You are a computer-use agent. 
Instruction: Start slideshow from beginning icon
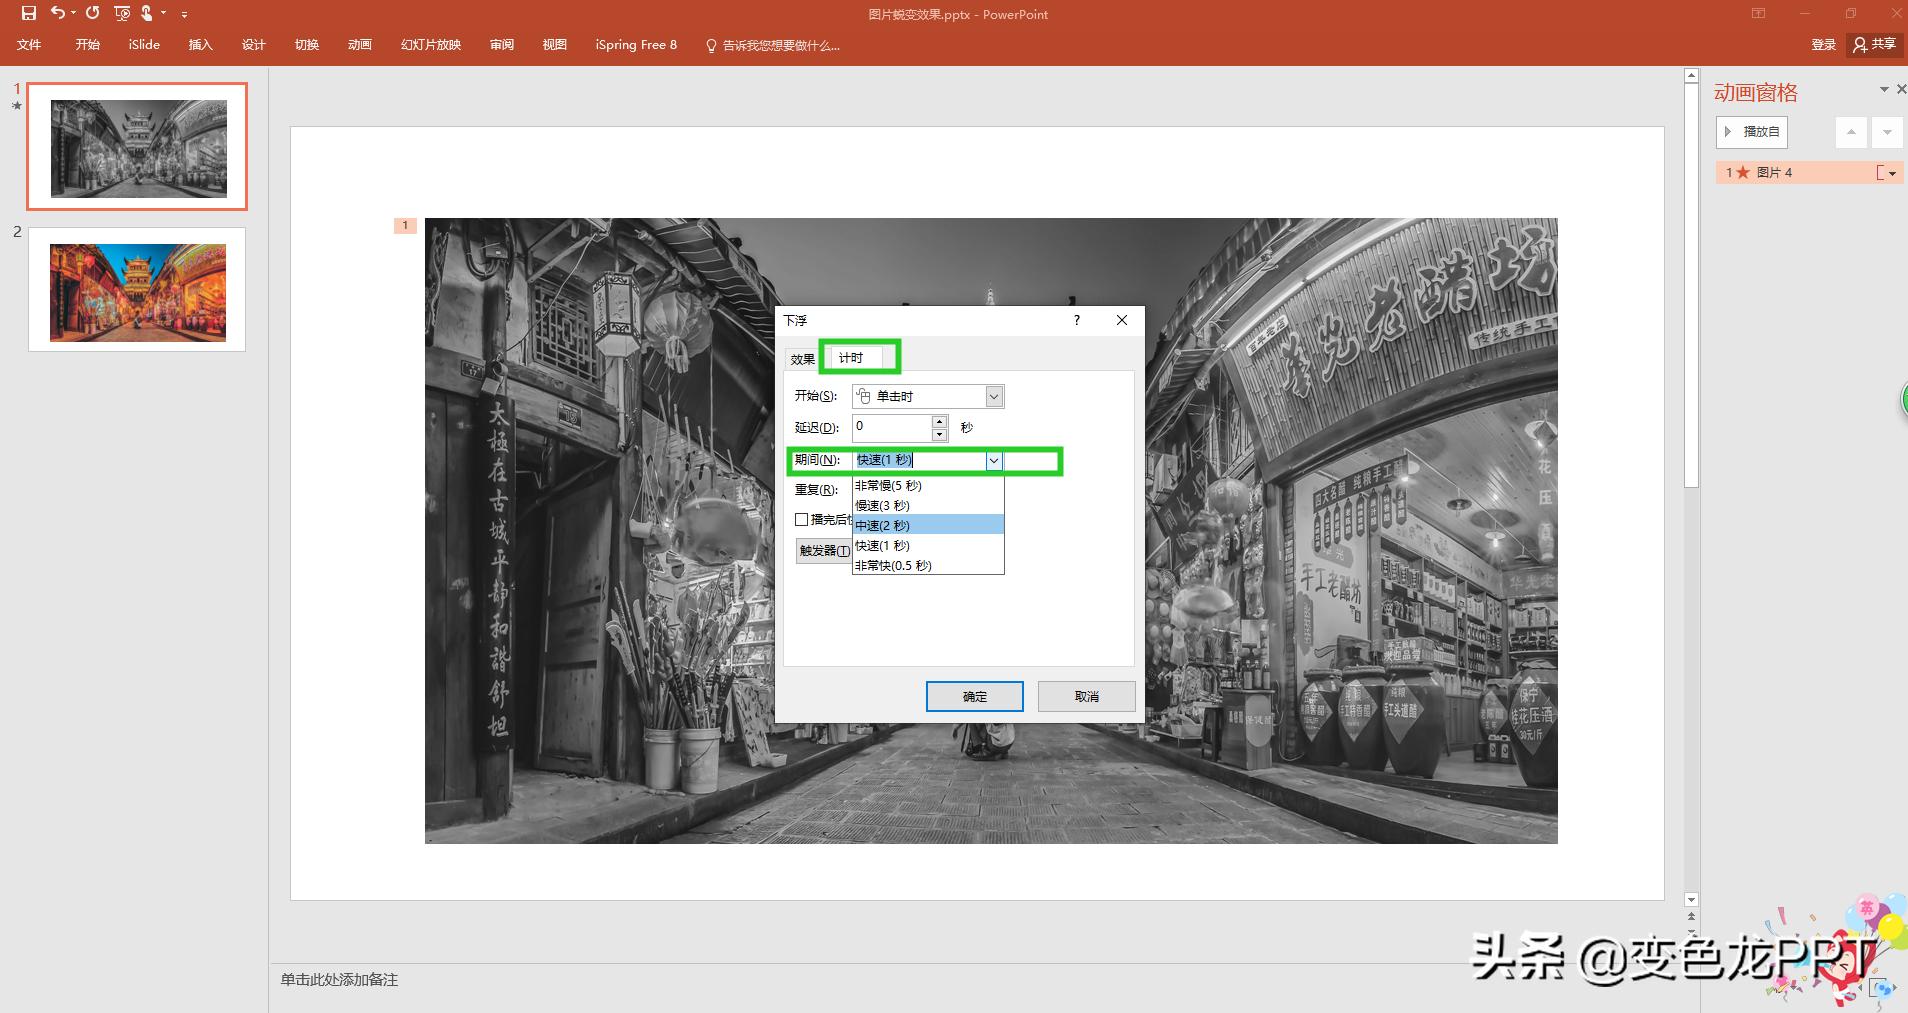(x=122, y=13)
